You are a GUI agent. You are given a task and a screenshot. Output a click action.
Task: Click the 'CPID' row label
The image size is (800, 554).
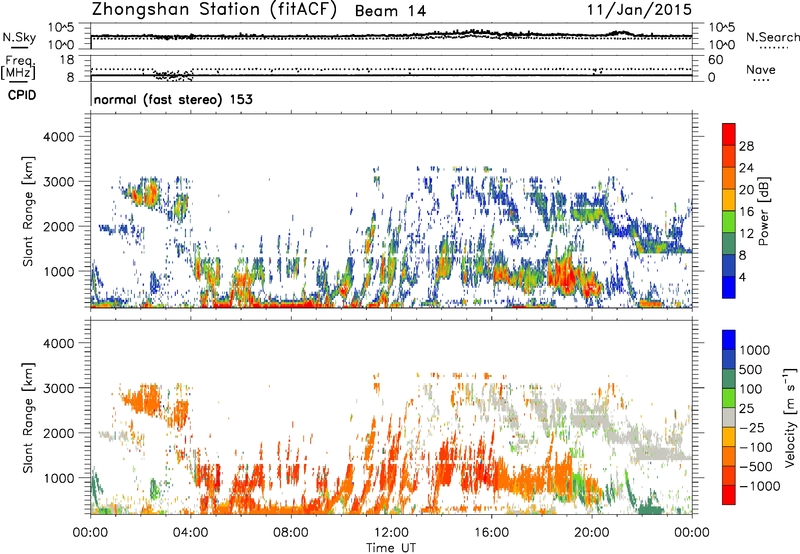pyautogui.click(x=22, y=95)
